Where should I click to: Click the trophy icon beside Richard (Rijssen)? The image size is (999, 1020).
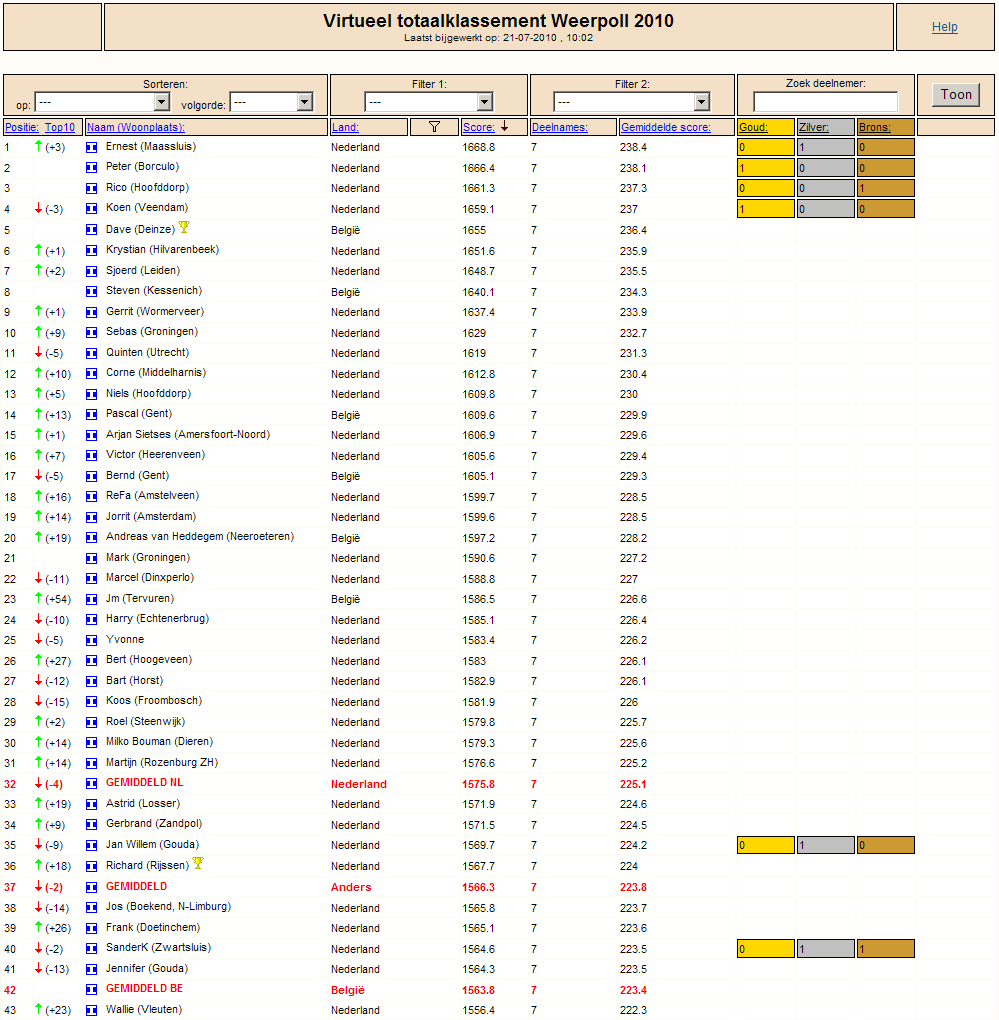198,863
